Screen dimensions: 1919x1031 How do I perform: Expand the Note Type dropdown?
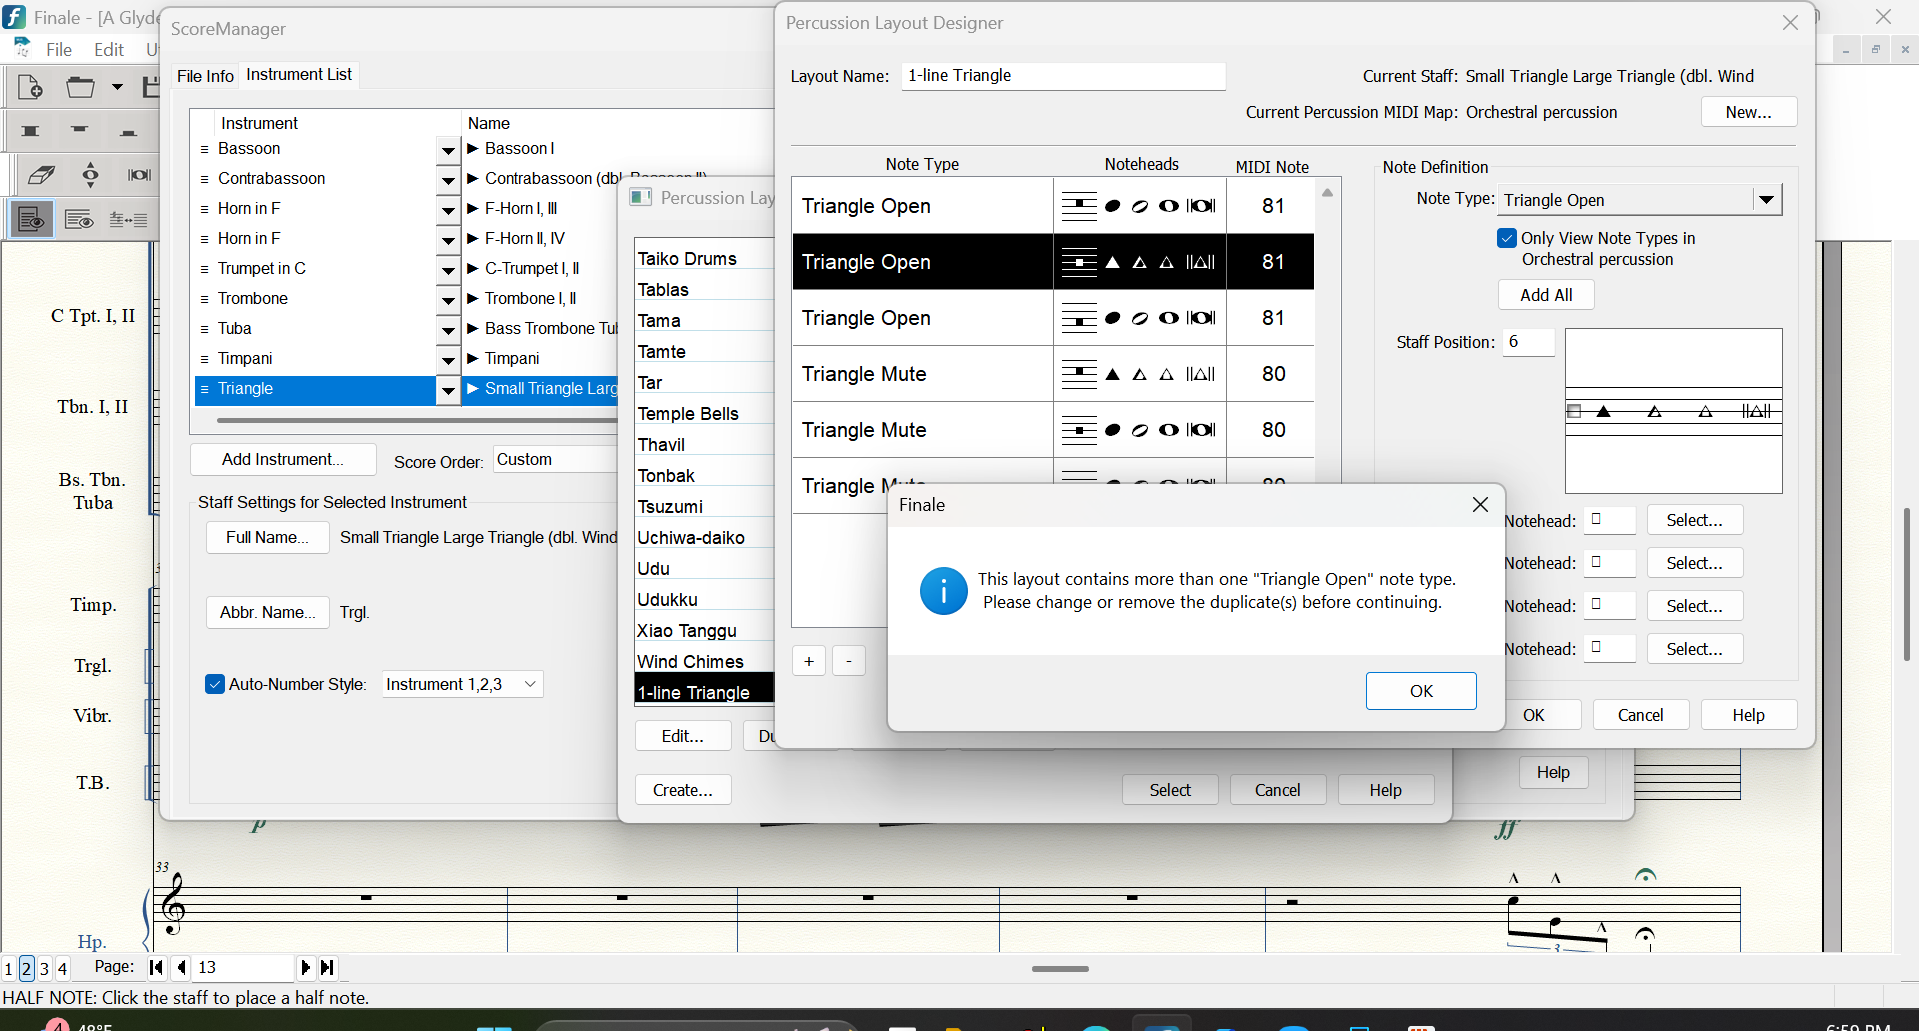(1766, 200)
